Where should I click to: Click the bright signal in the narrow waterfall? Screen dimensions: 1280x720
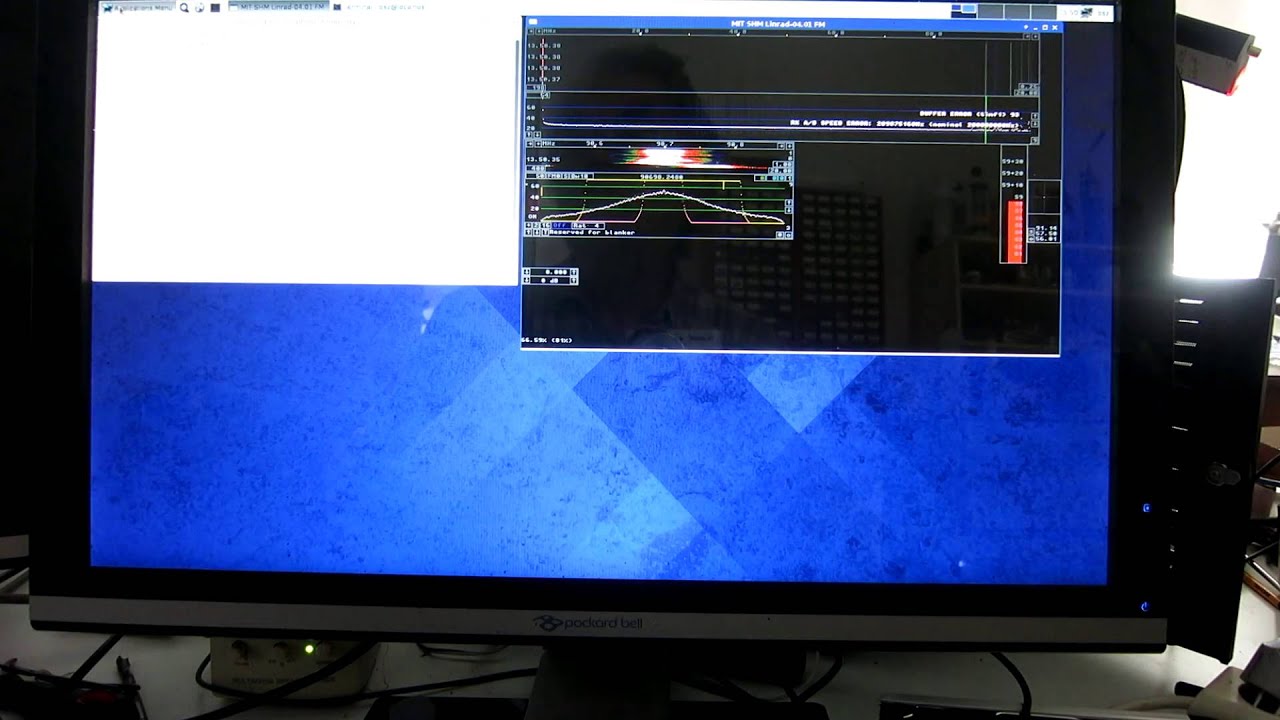point(663,156)
